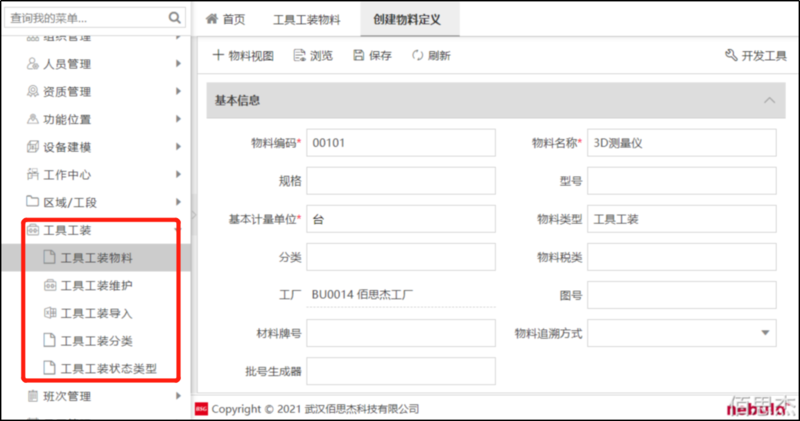Screen dimensions: 800x421
Task: Collapse the 基本信息 section chevron
Action: point(769,101)
